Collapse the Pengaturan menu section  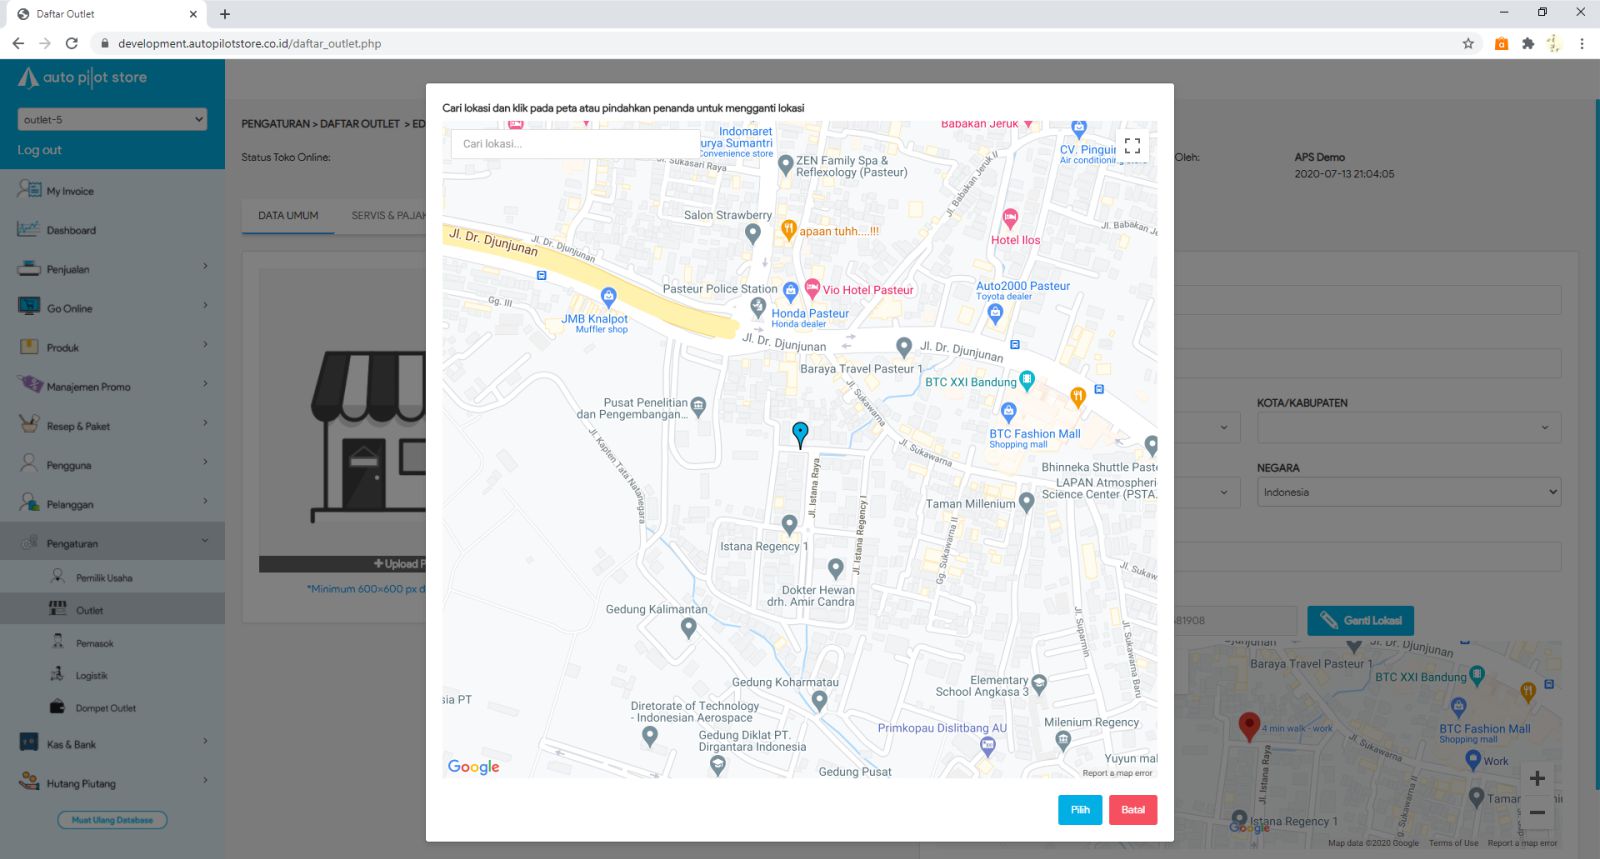click(112, 543)
